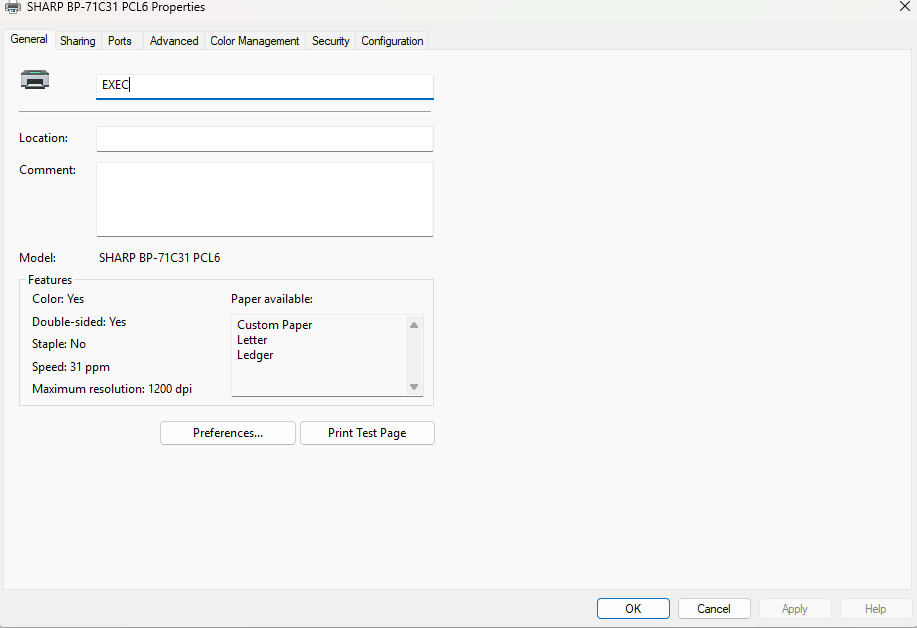The height and width of the screenshot is (628, 917).
Task: Focus the Location text field
Action: tap(265, 139)
